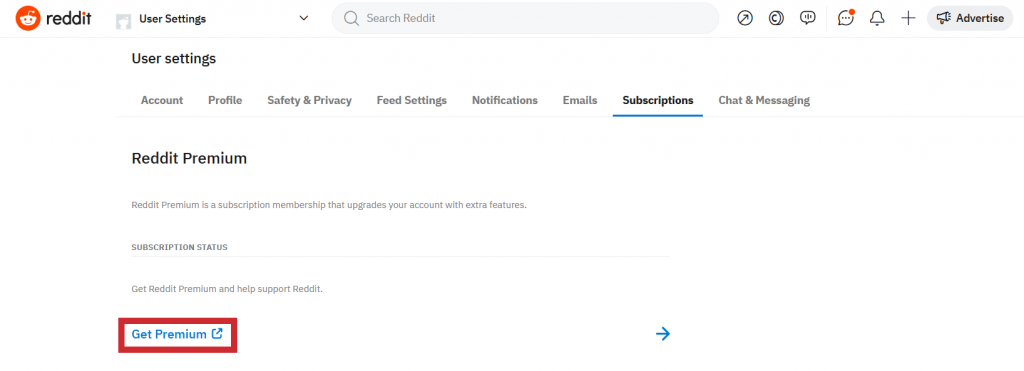Click 'Get Reddit Premium and help support Reddit.' text
1024x371 pixels.
pyautogui.click(x=227, y=289)
